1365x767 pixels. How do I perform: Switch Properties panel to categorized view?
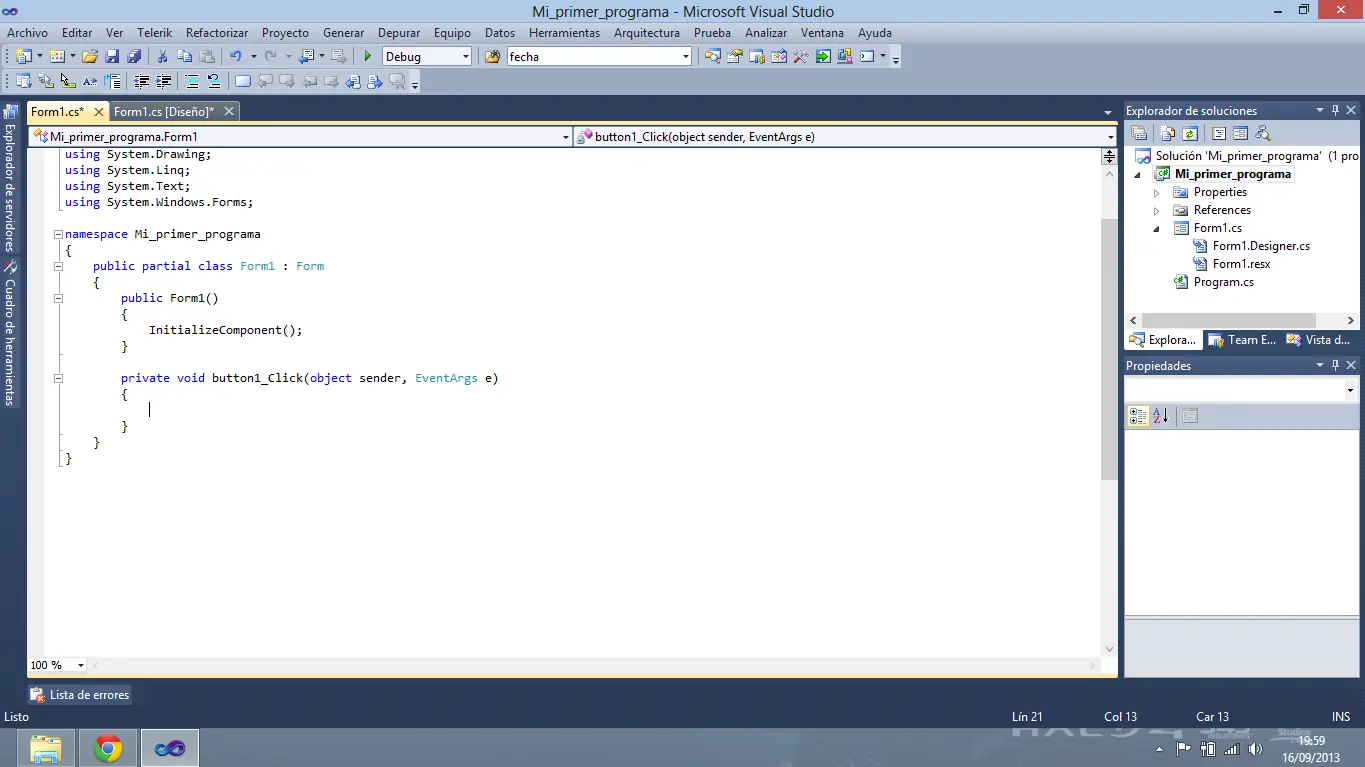1138,416
